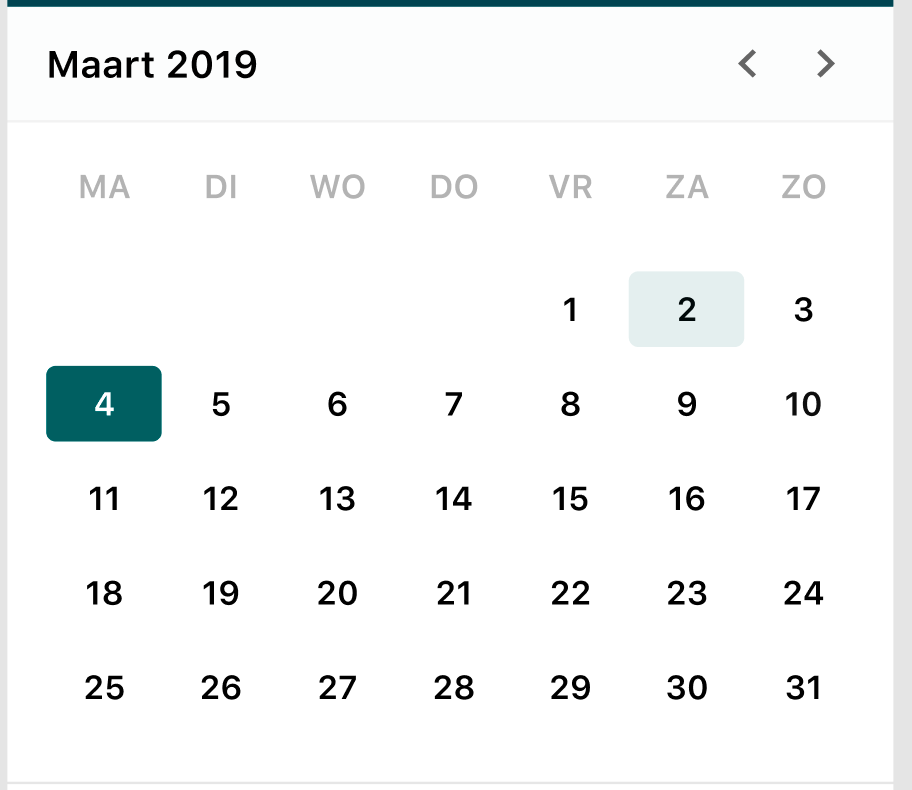912x790 pixels.
Task: Select date 13 on the calendar
Action: [x=337, y=499]
